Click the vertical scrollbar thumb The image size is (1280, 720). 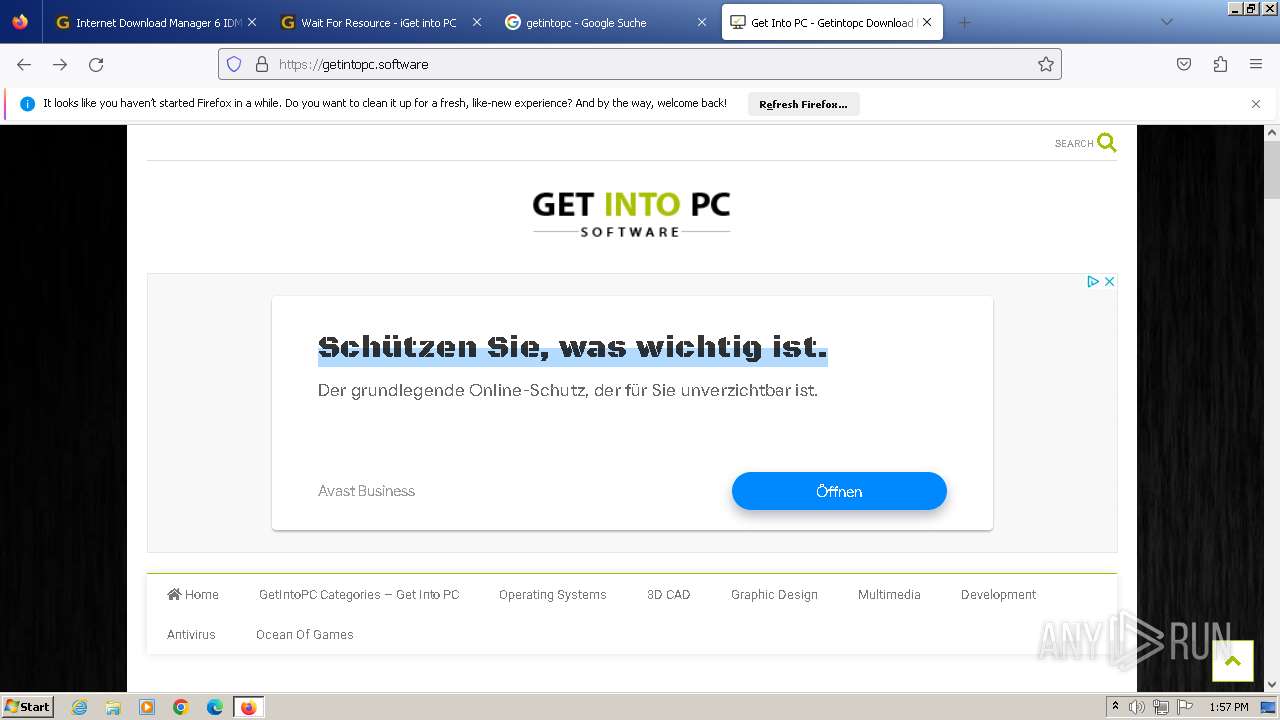click(1272, 170)
